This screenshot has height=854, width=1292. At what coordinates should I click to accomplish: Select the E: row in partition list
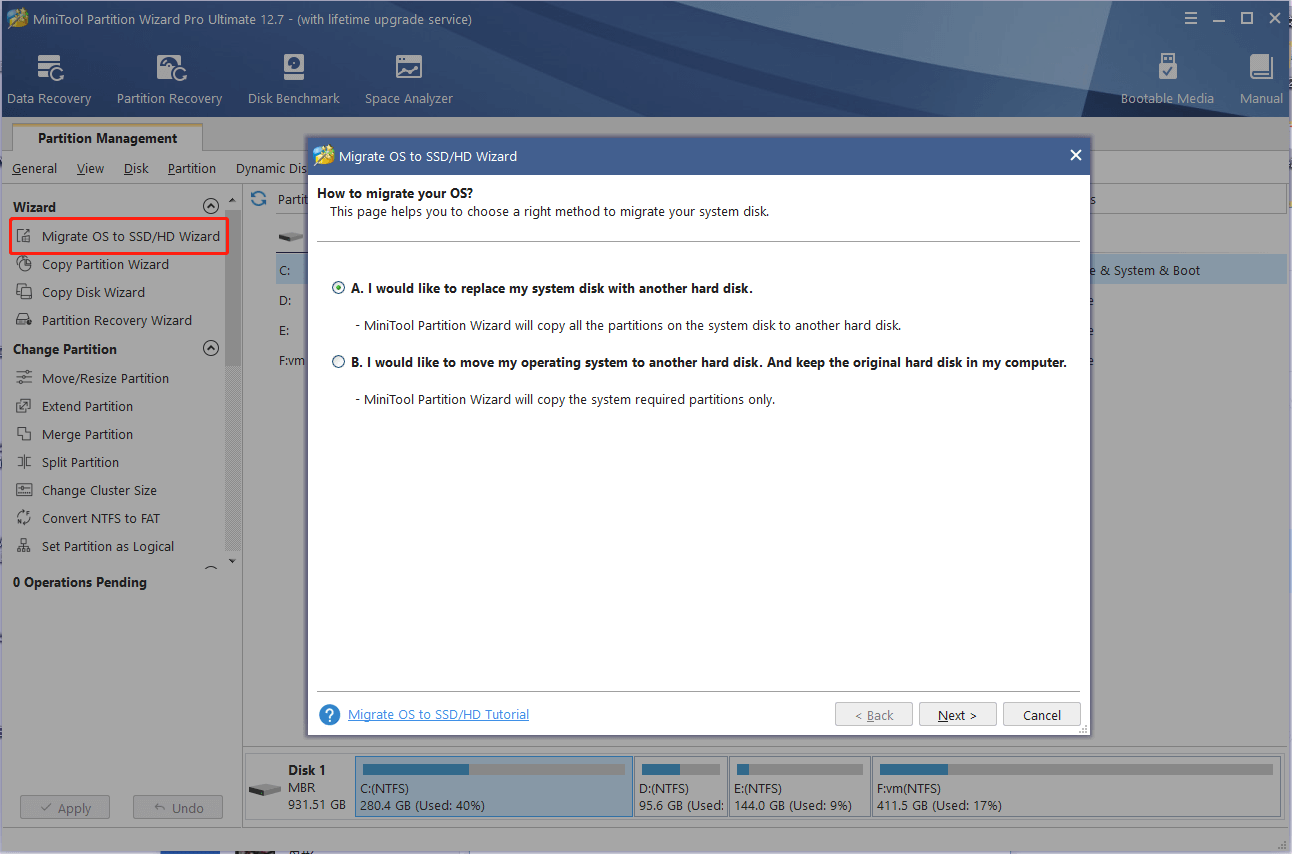292,330
